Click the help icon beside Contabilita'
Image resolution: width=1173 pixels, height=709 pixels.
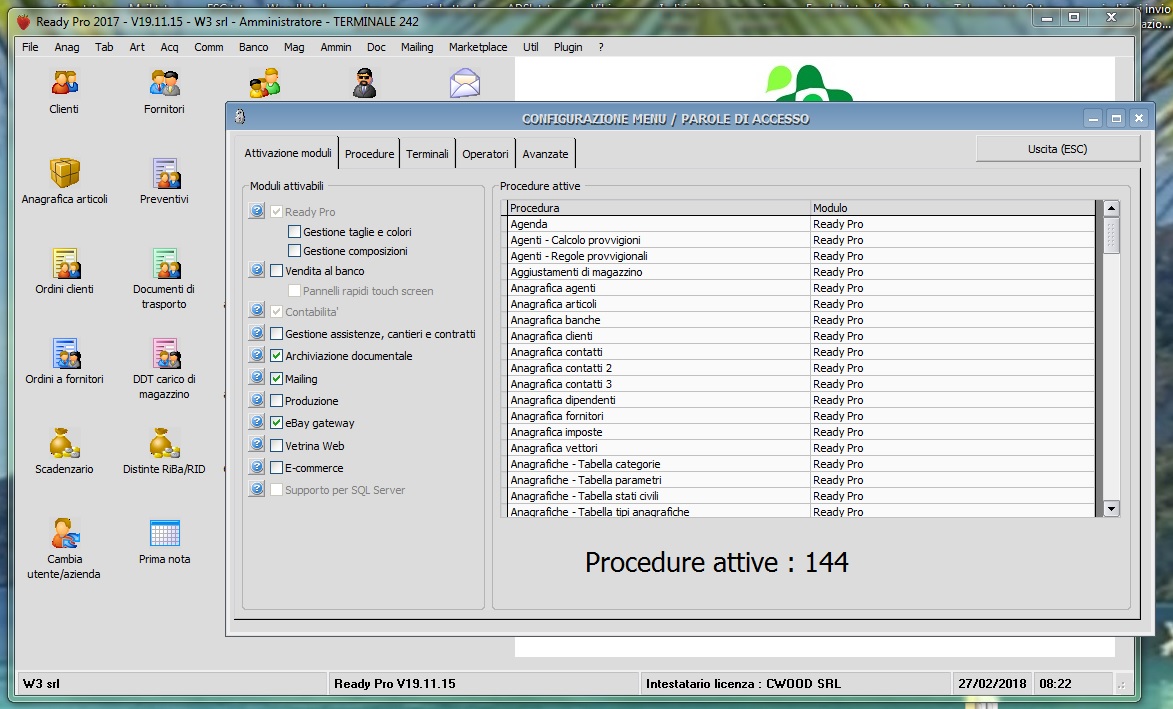257,310
